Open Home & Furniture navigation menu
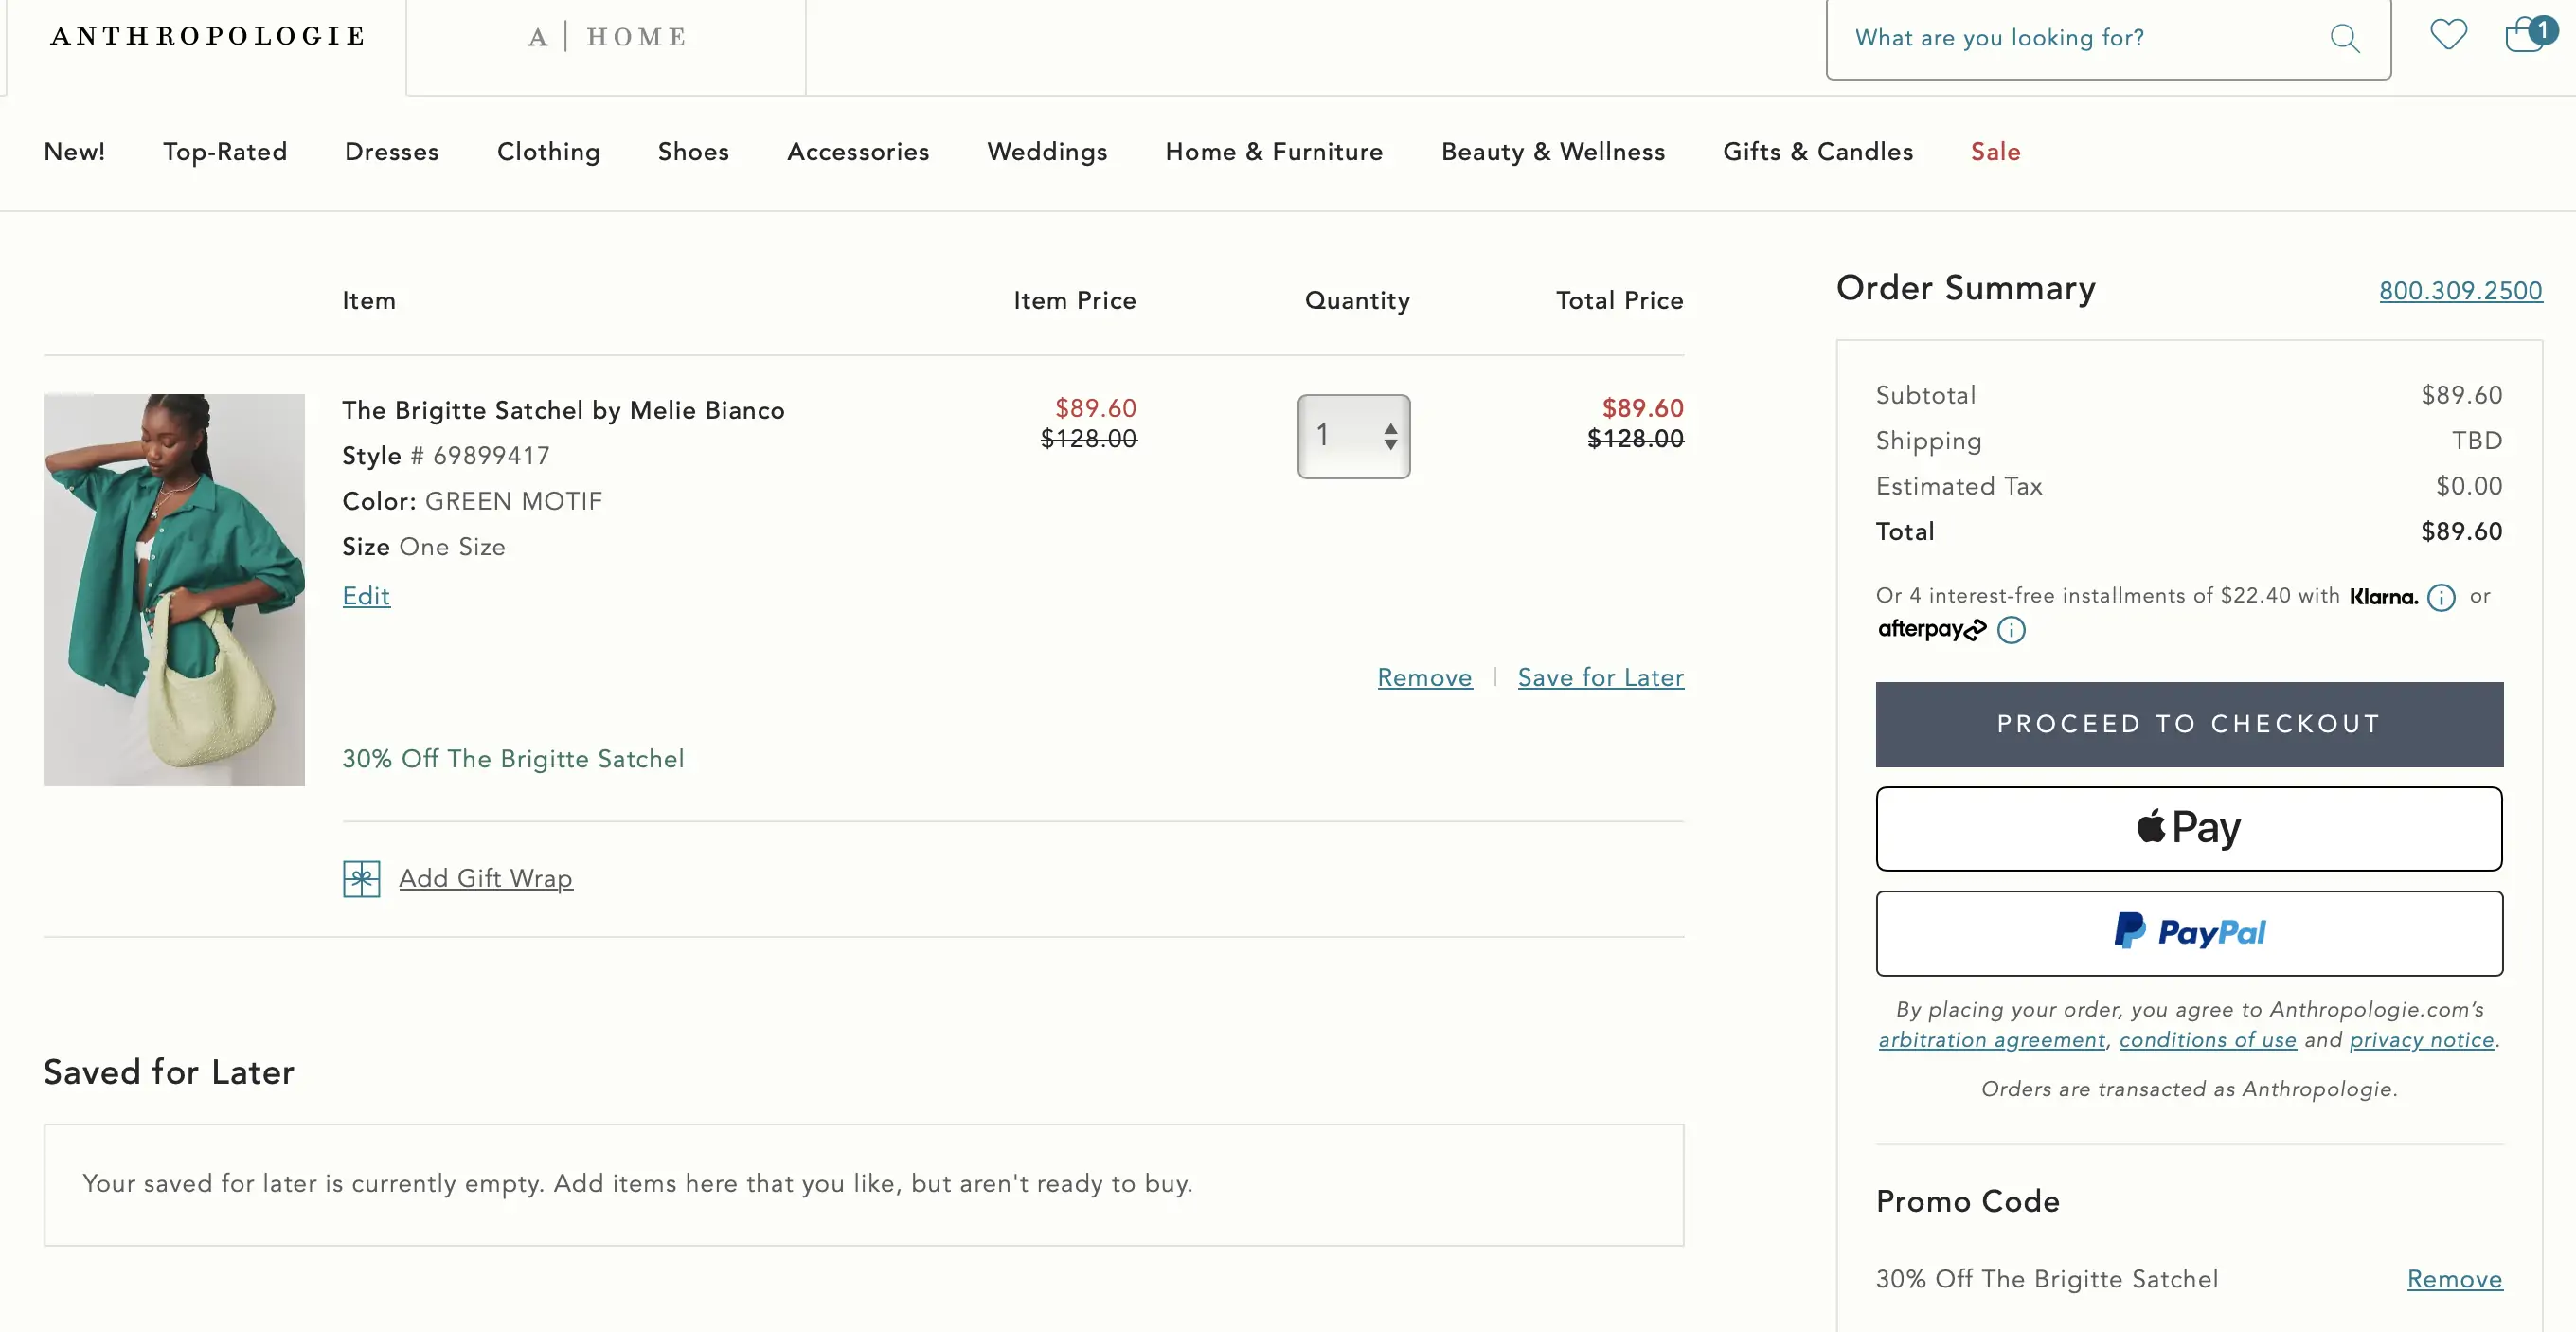The height and width of the screenshot is (1332, 2576). (1273, 152)
